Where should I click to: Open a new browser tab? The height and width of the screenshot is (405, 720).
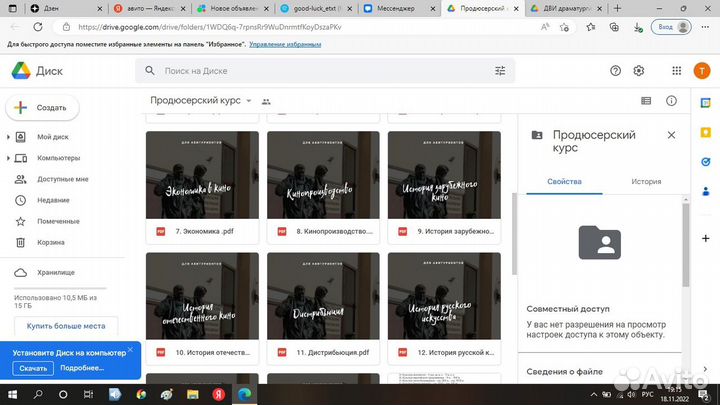coord(618,8)
